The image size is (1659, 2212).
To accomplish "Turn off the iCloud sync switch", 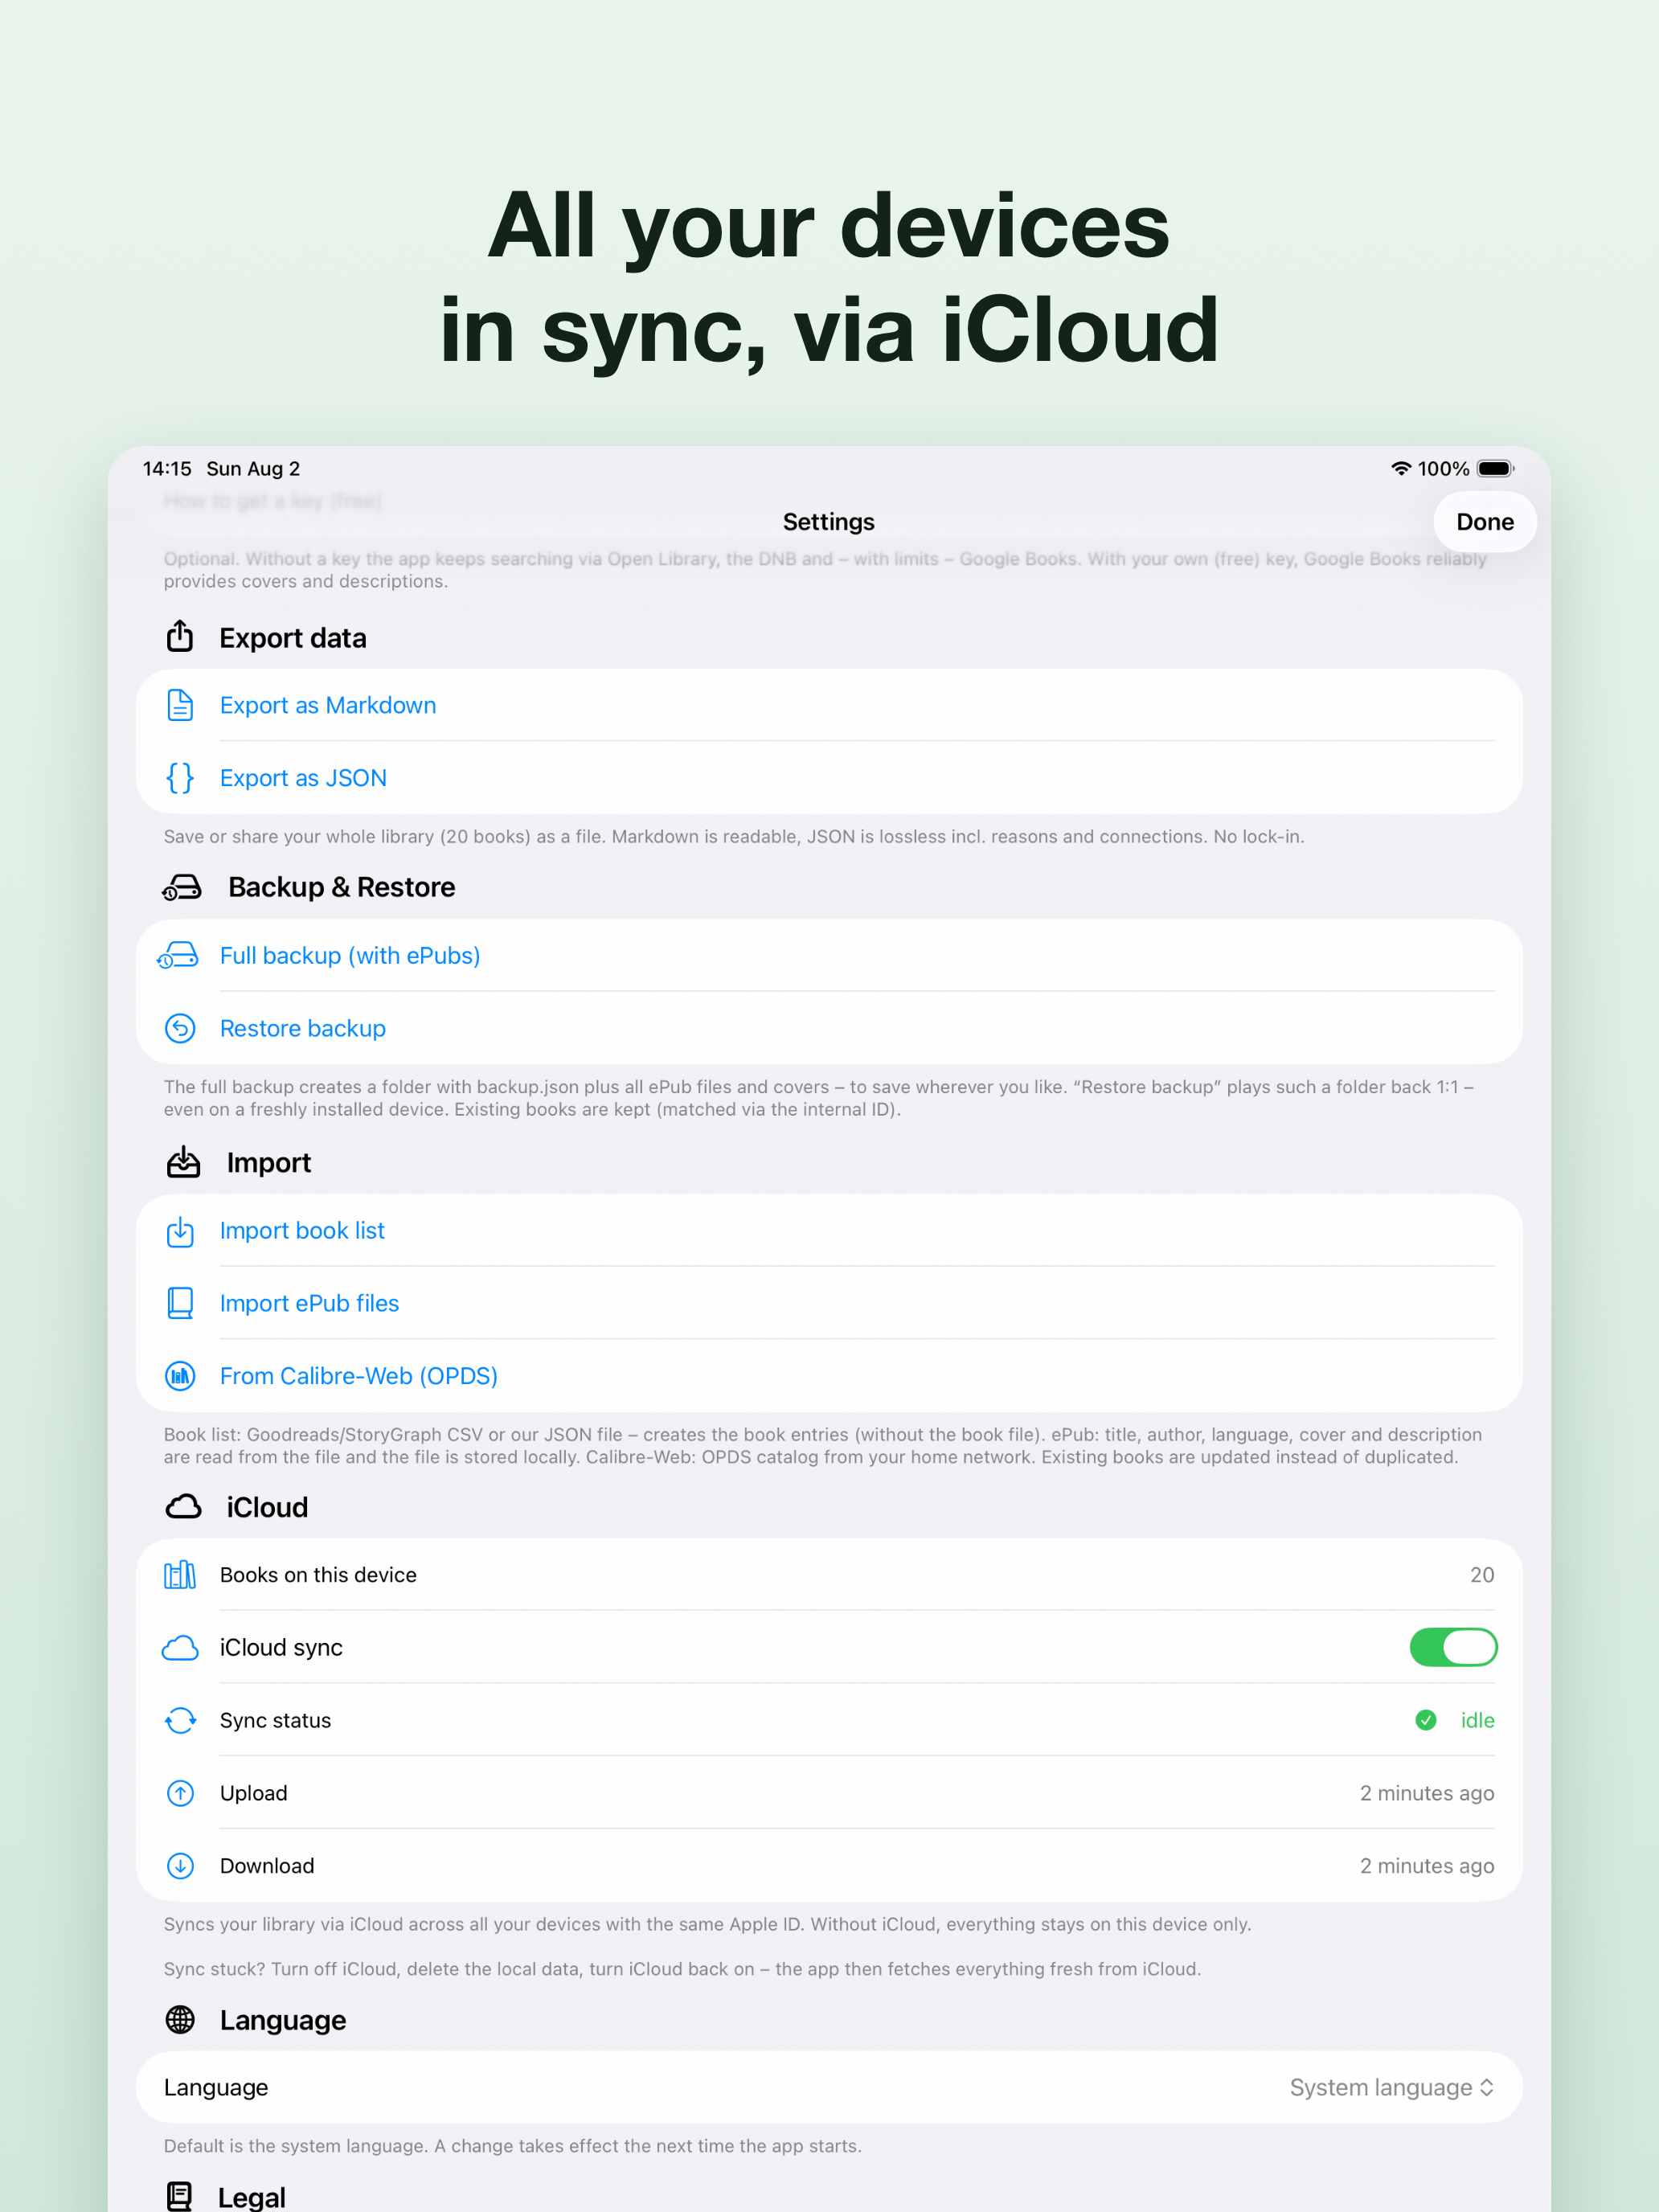I will [x=1453, y=1647].
